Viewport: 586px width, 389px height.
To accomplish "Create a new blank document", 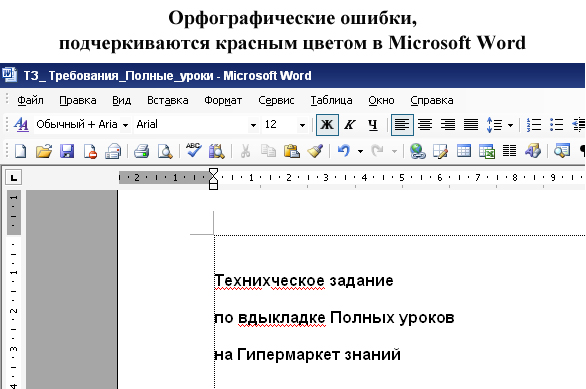I will pos(20,151).
